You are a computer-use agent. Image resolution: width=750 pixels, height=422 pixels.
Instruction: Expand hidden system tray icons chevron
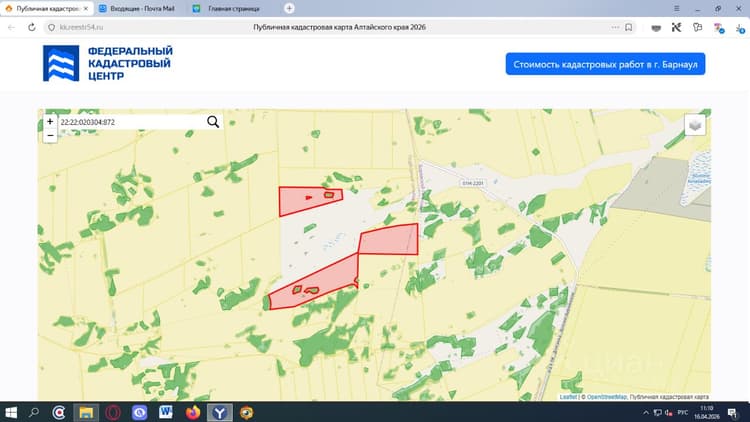[x=646, y=412]
